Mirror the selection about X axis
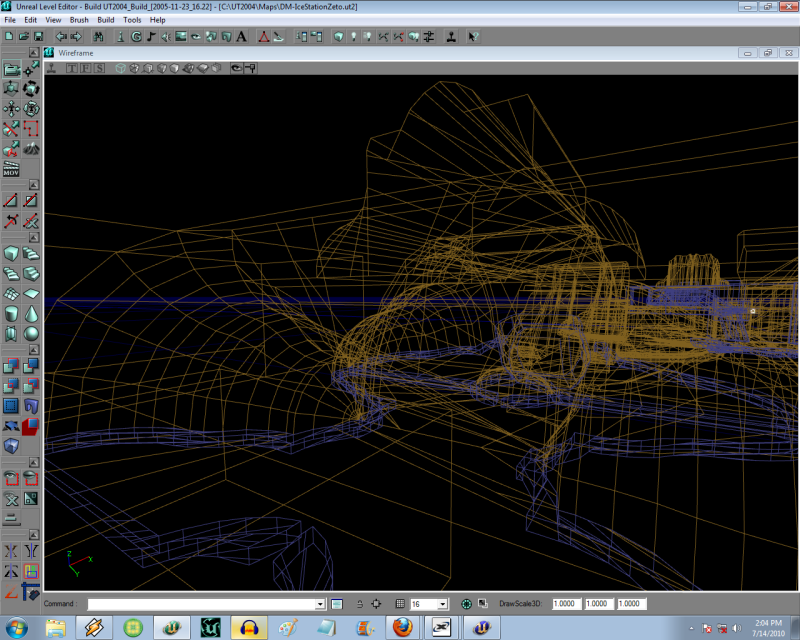The width and height of the screenshot is (800, 640). click(x=11, y=551)
